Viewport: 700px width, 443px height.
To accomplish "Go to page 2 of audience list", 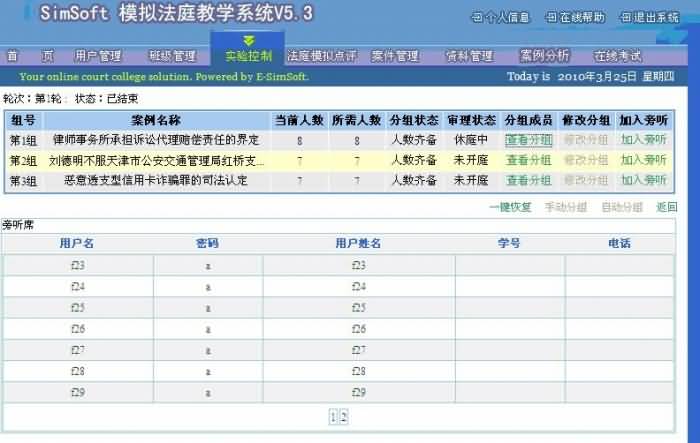I will [x=342, y=418].
